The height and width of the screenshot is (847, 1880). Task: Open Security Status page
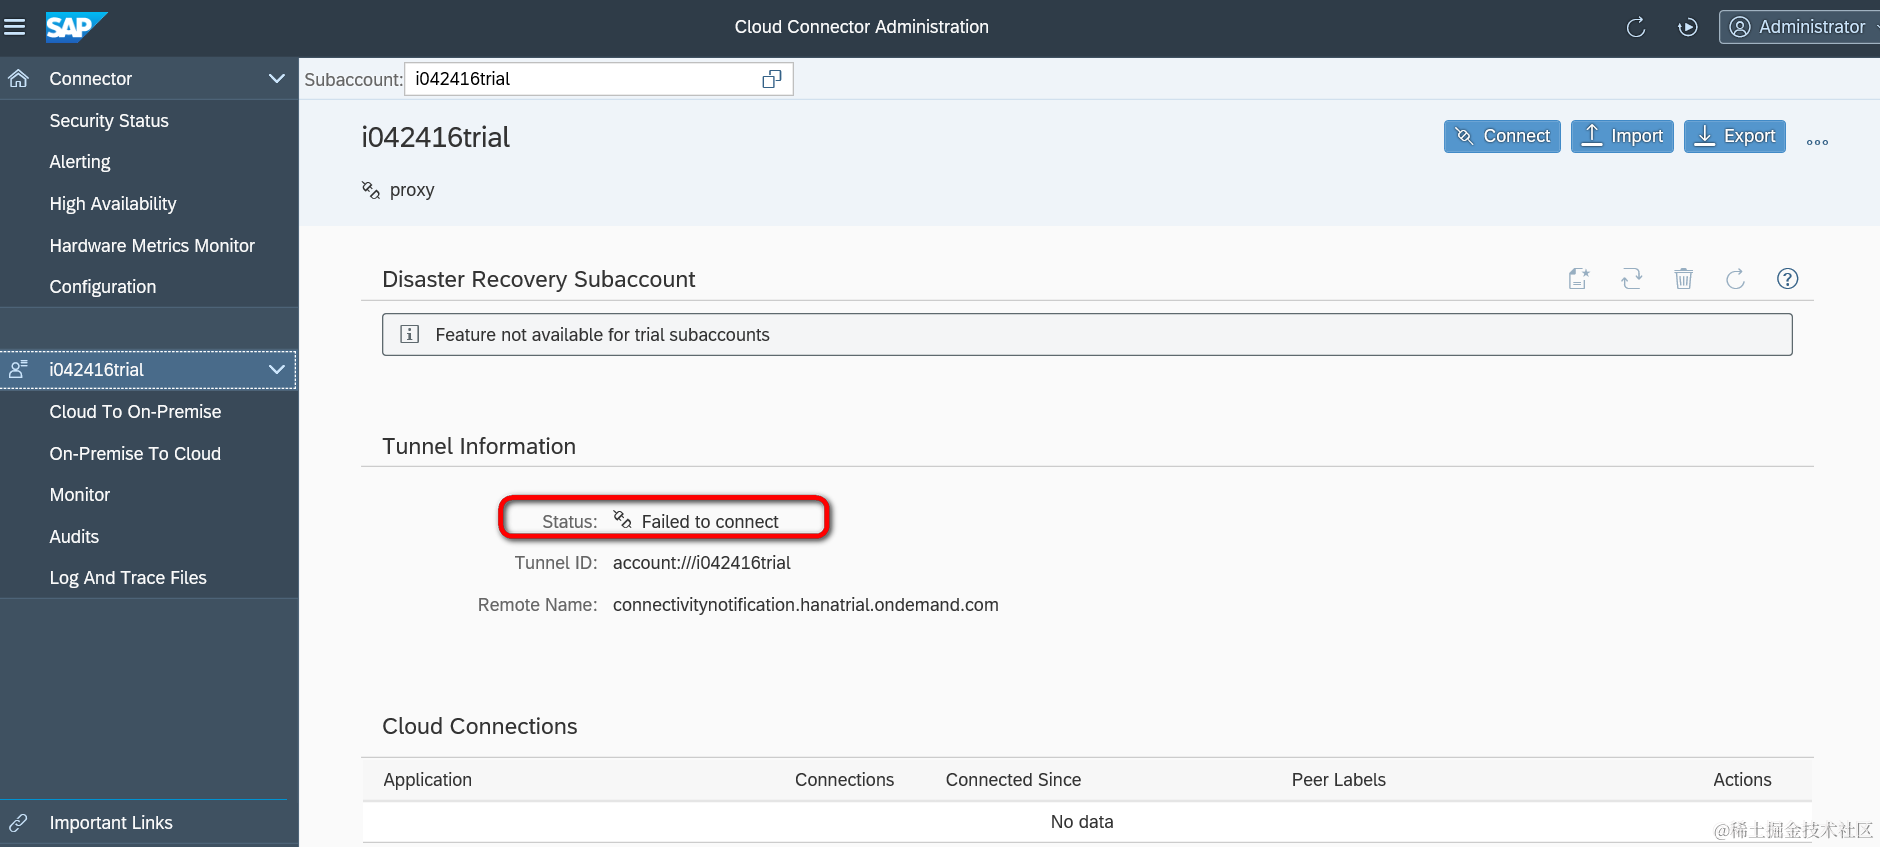pos(109,121)
